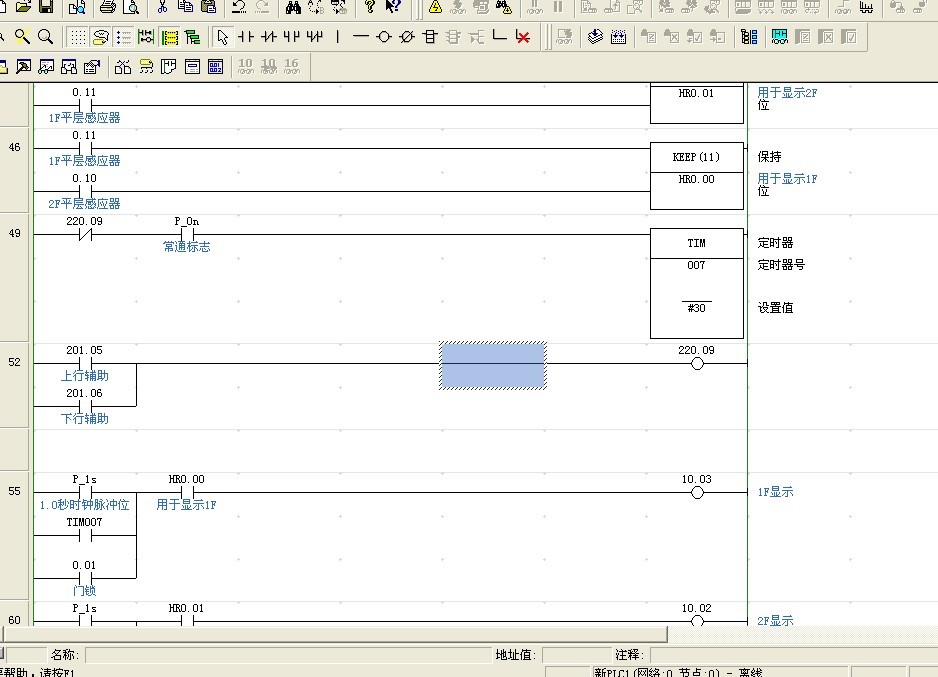Click the magnifier zoom icon
This screenshot has width=938, height=677.
click(x=44, y=37)
